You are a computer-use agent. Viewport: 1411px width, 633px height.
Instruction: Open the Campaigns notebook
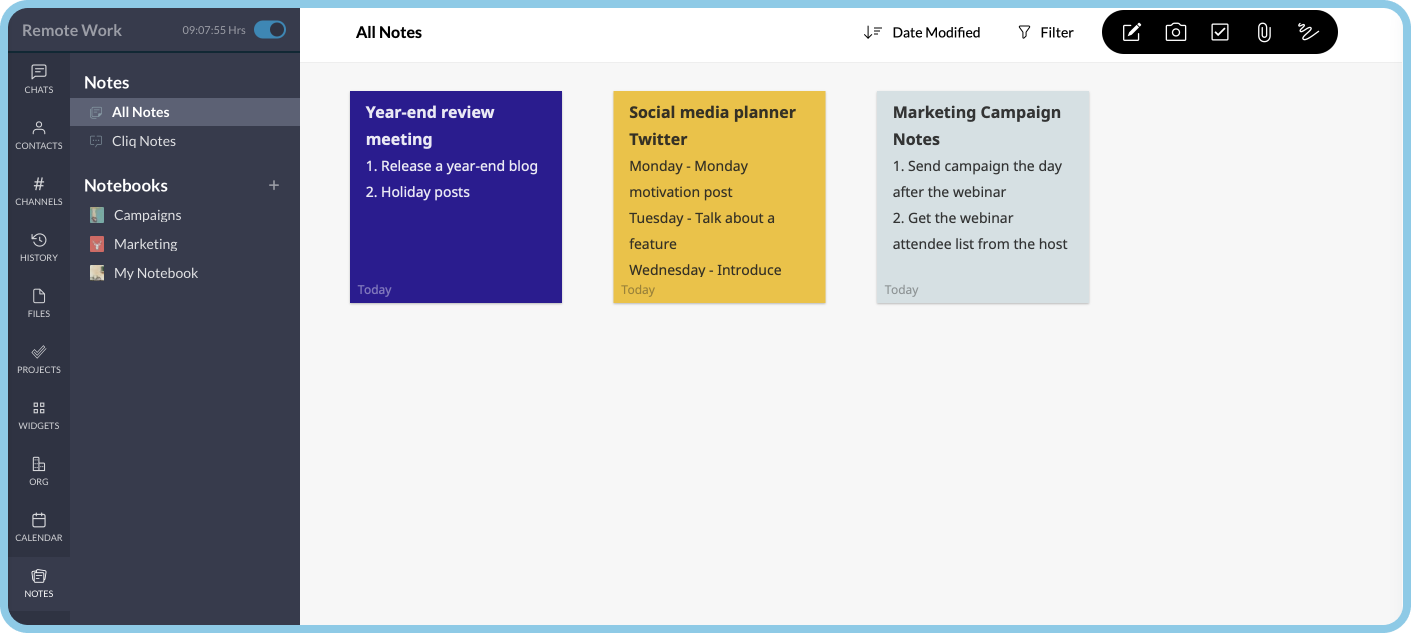pos(147,215)
